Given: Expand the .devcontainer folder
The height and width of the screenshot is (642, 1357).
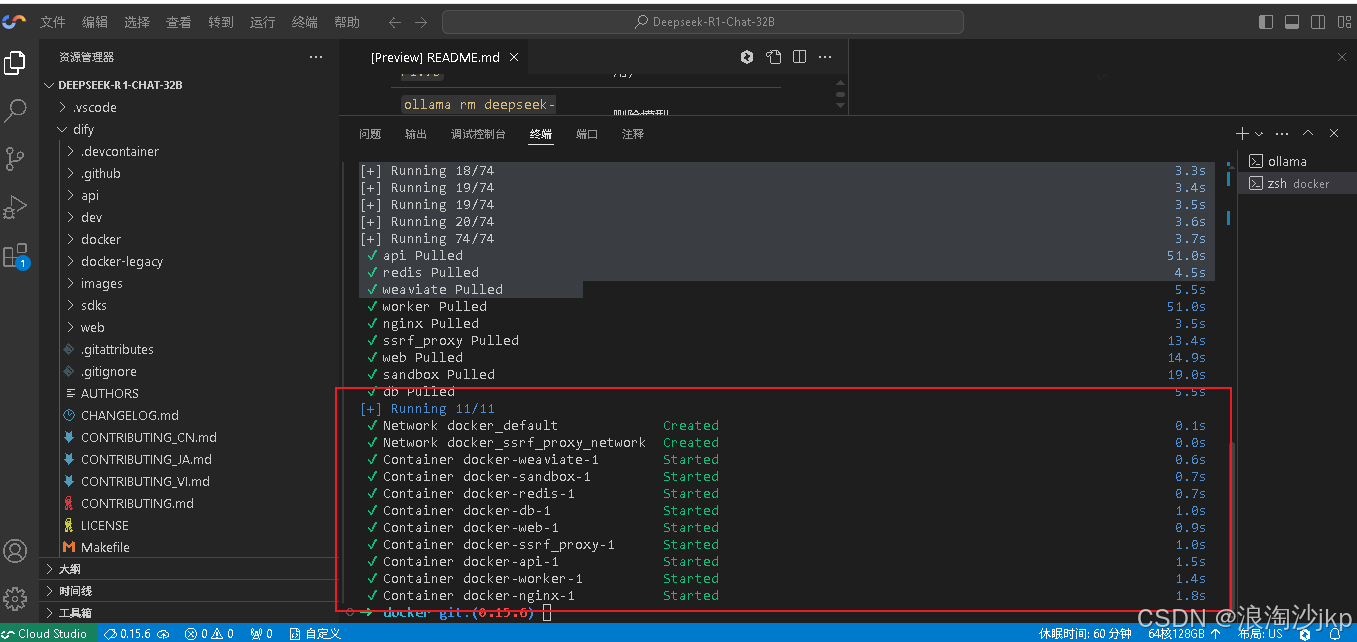Looking at the screenshot, I should pos(189,151).
